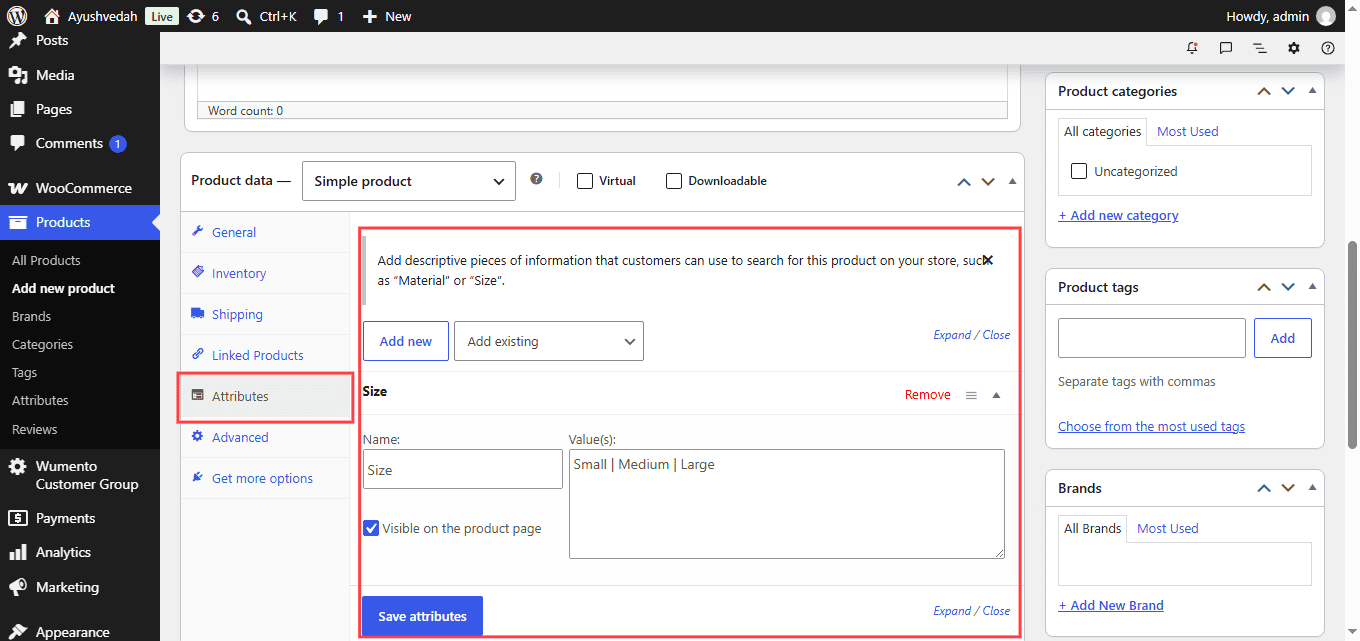Move Product data panel down
1360x641 pixels.
pyautogui.click(x=988, y=182)
